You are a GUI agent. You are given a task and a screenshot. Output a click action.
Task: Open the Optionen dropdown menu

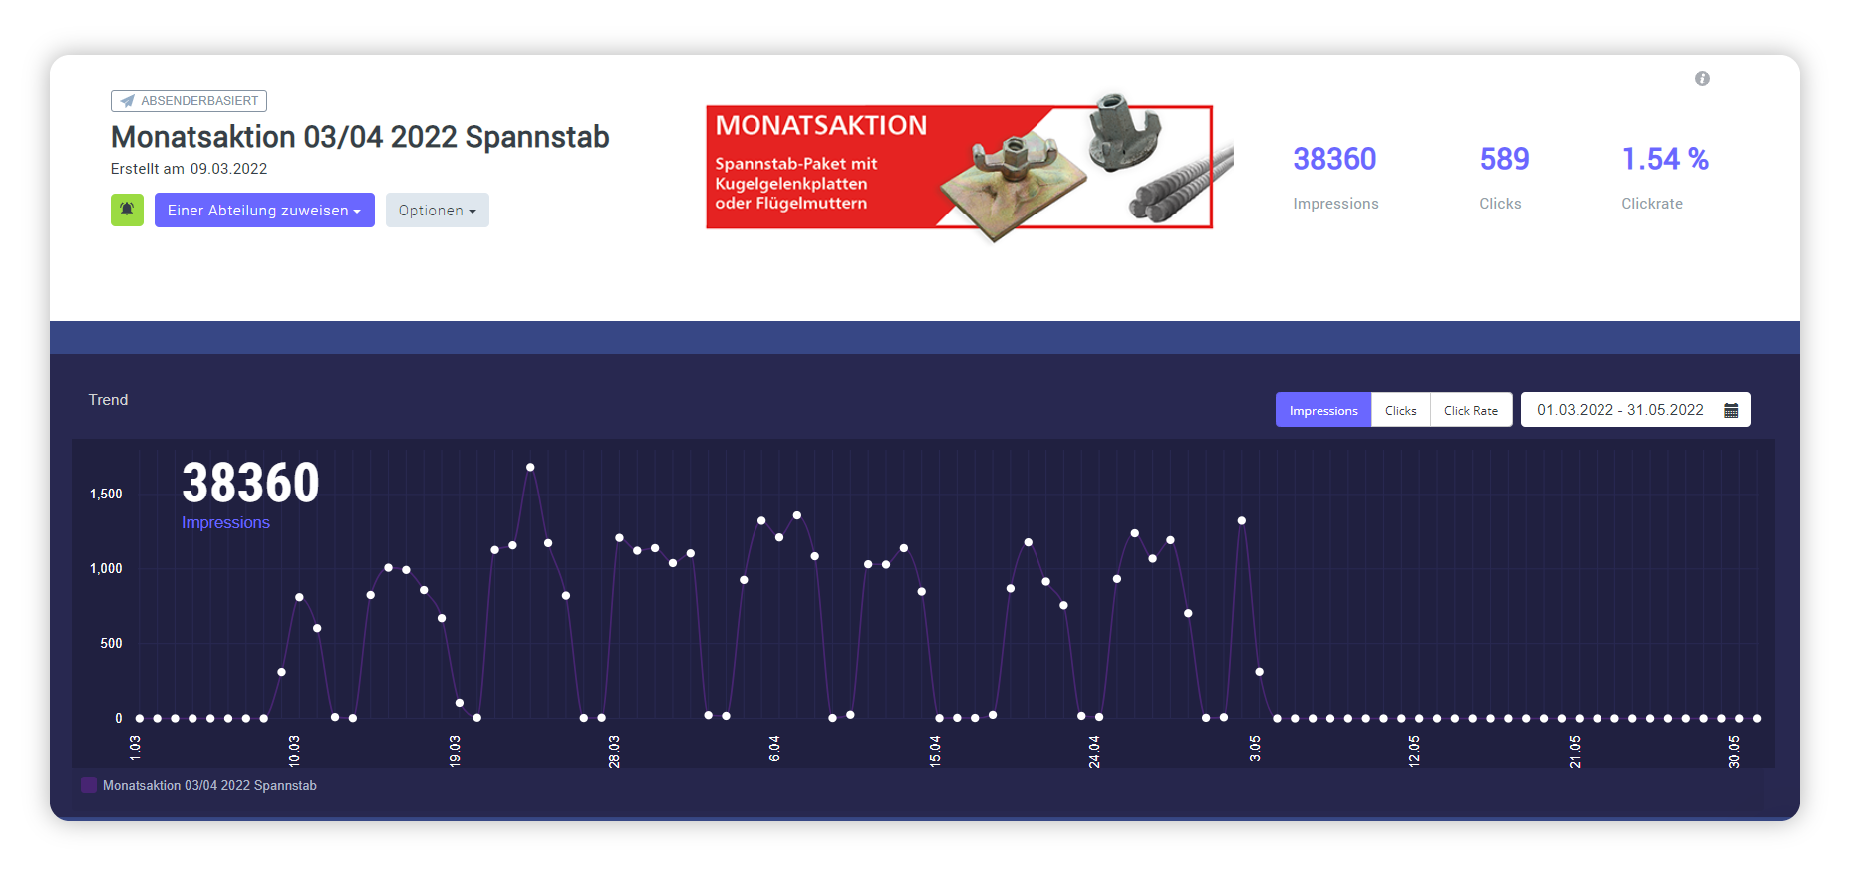click(437, 210)
